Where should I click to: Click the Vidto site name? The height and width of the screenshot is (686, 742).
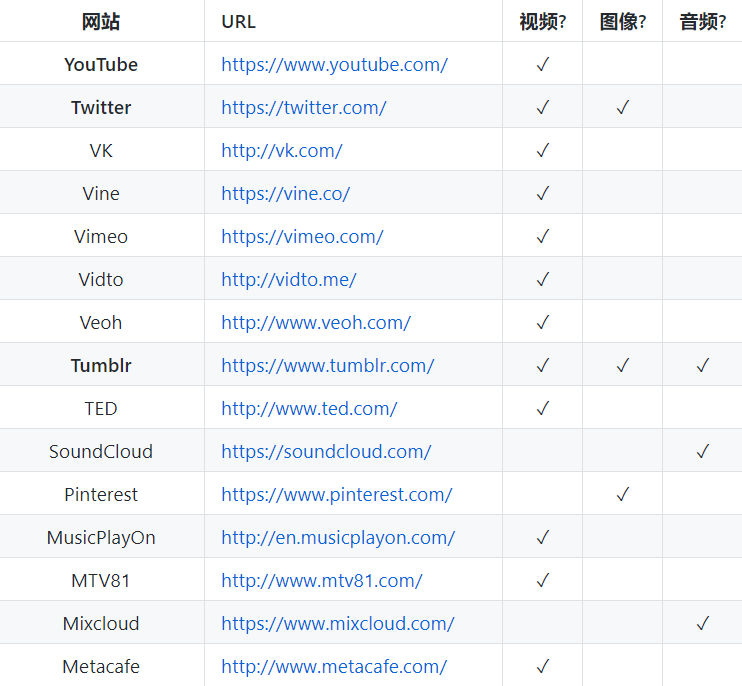click(x=101, y=280)
